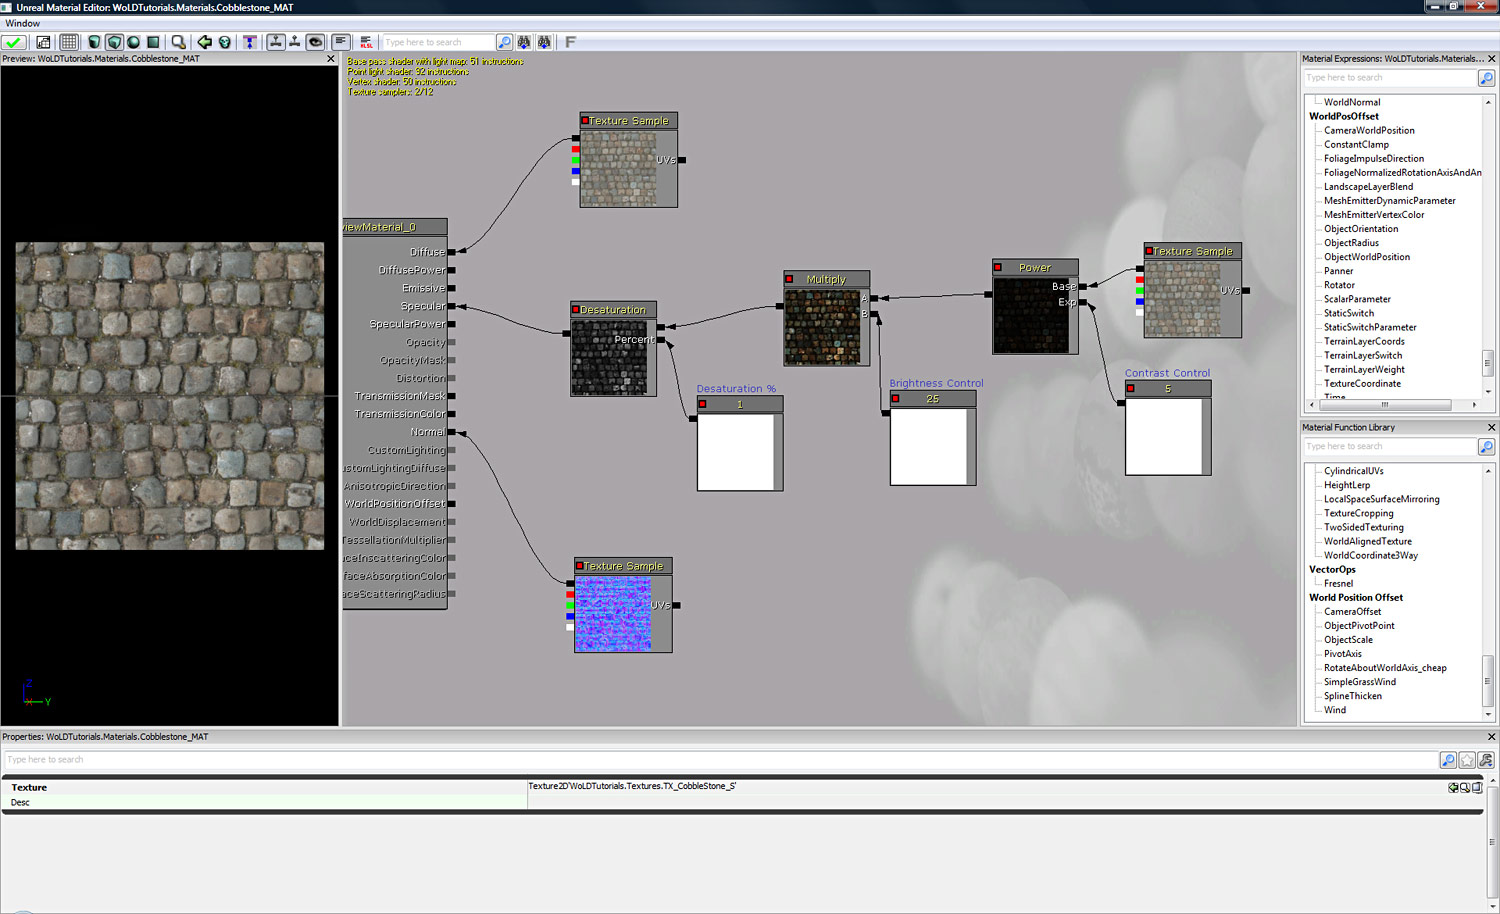Select Fresnel in the Material Function Library
1500x914 pixels.
click(1340, 583)
